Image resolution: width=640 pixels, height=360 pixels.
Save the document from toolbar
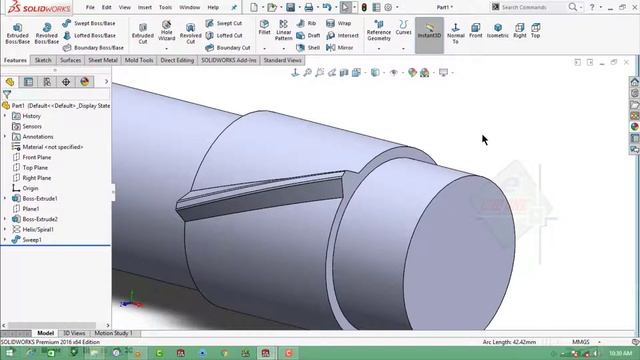coord(290,7)
